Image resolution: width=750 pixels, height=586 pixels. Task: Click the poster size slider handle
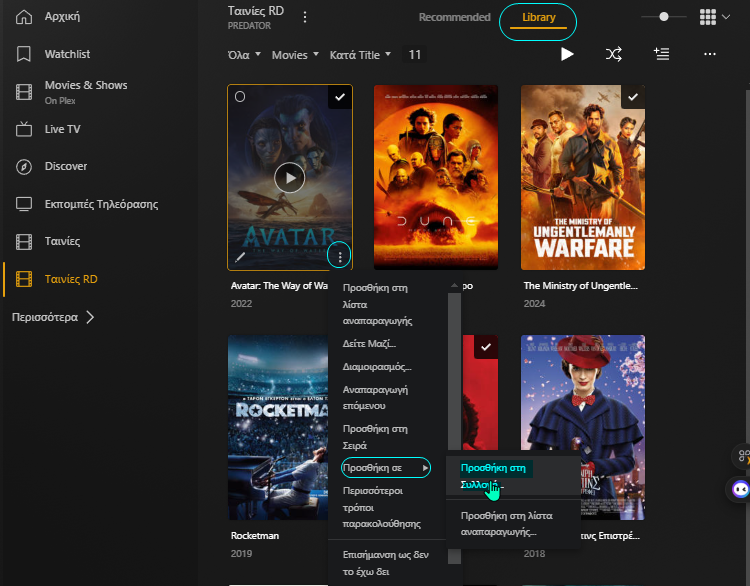click(663, 17)
